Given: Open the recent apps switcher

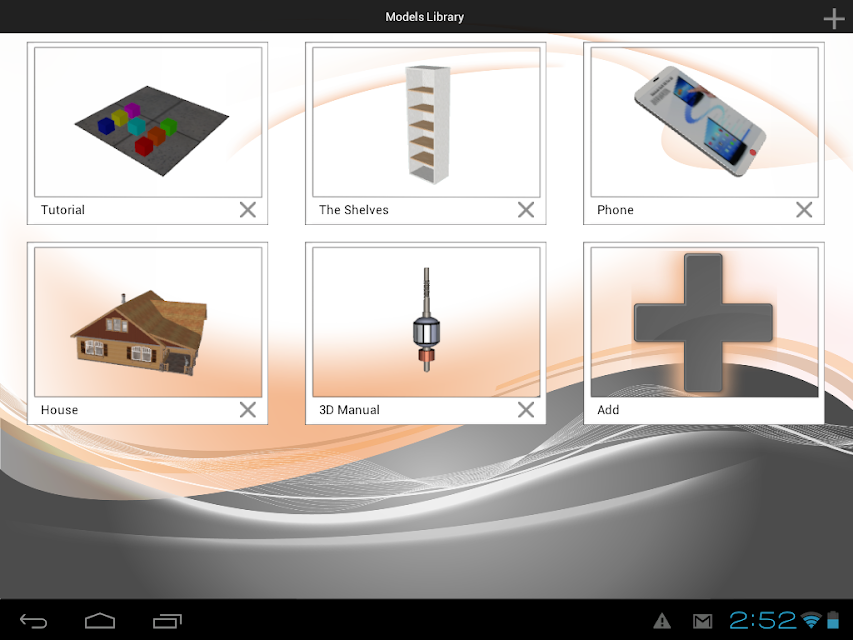Looking at the screenshot, I should [167, 621].
